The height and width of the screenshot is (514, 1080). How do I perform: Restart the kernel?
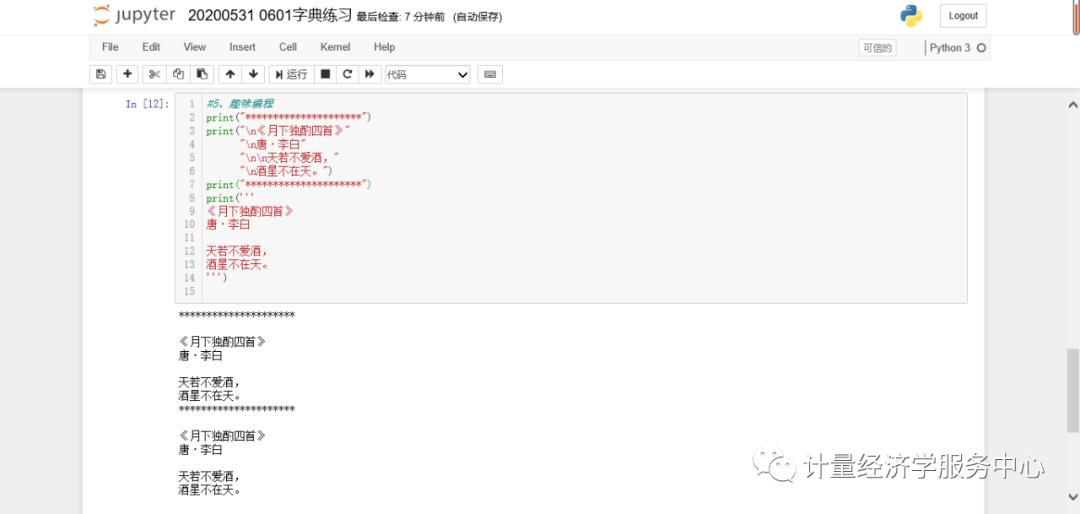[347, 74]
